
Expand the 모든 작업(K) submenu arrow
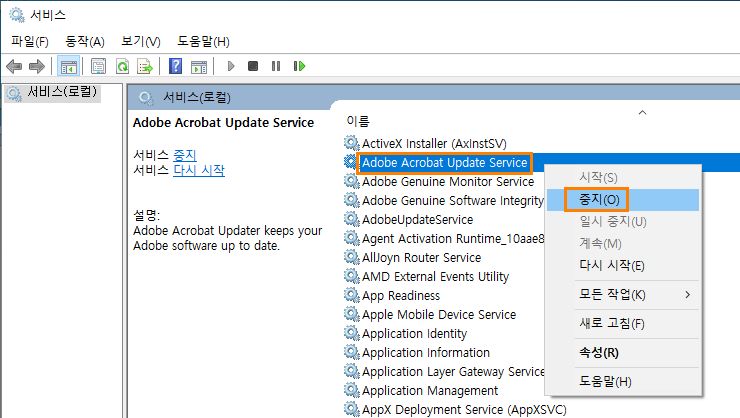point(688,295)
